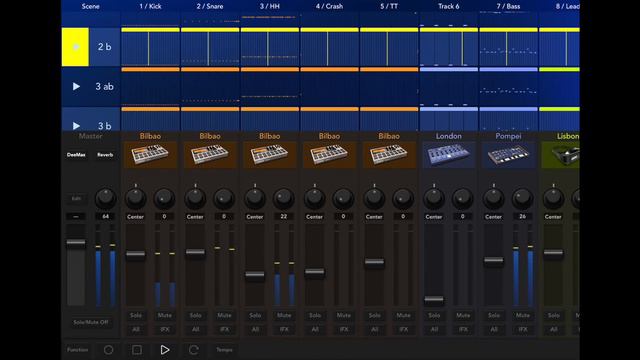Screen dimensions: 640x360
Task: Click the Kick track volume fader
Action: click(x=136, y=255)
